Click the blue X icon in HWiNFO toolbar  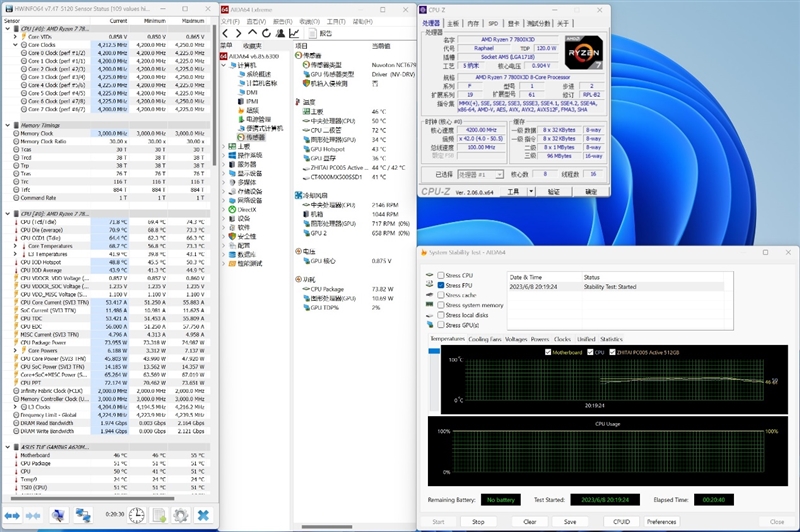203,516
